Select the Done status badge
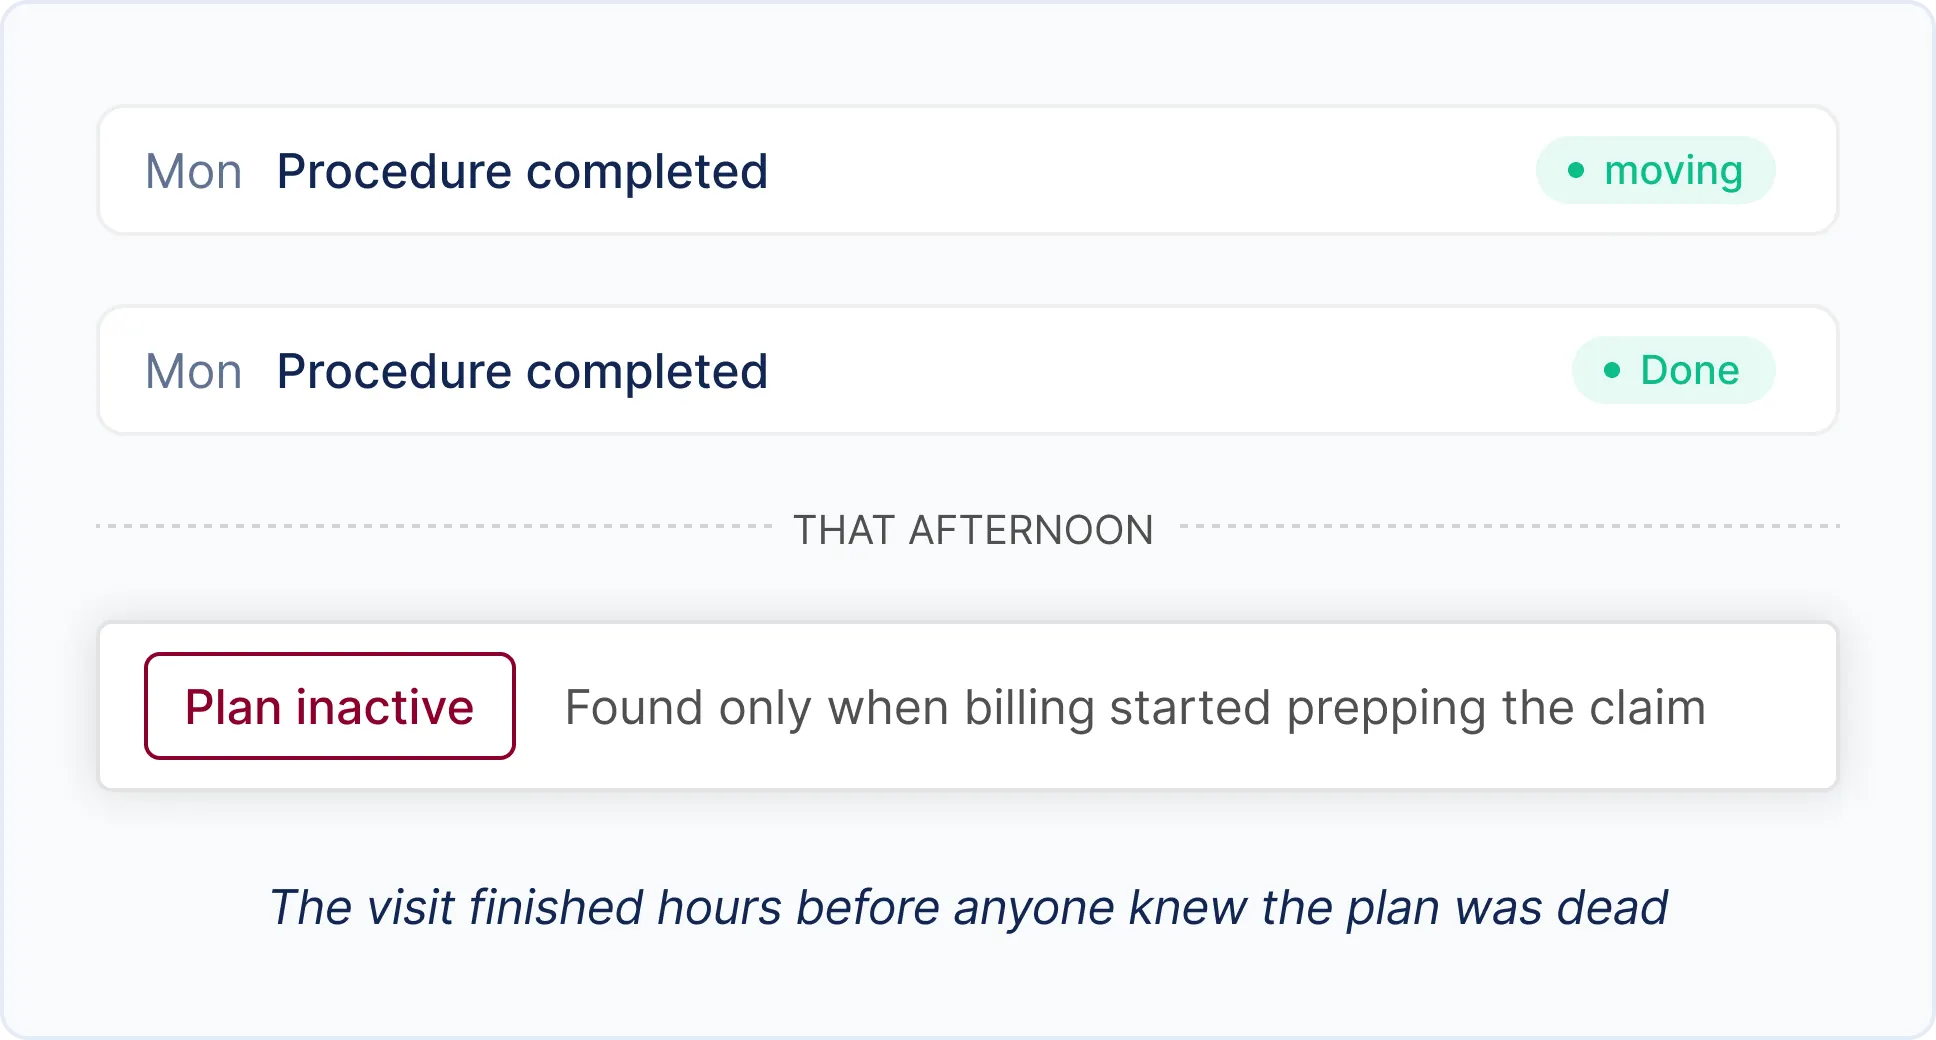 tap(1673, 370)
